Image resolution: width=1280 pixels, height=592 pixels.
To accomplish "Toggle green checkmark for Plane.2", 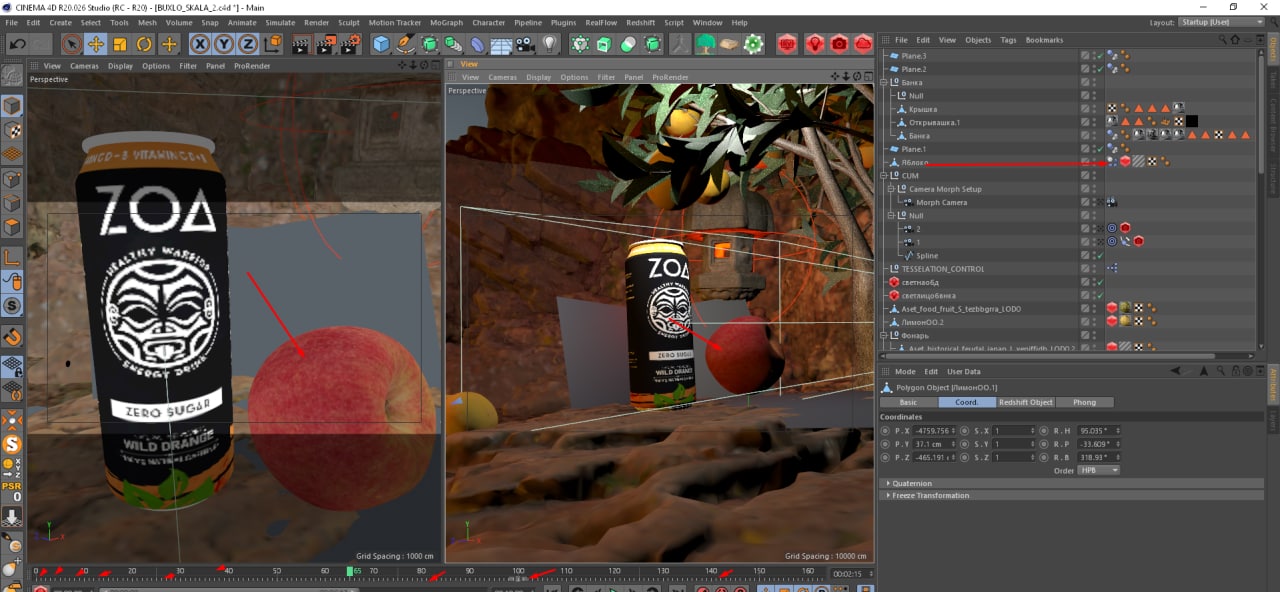I will [1099, 69].
